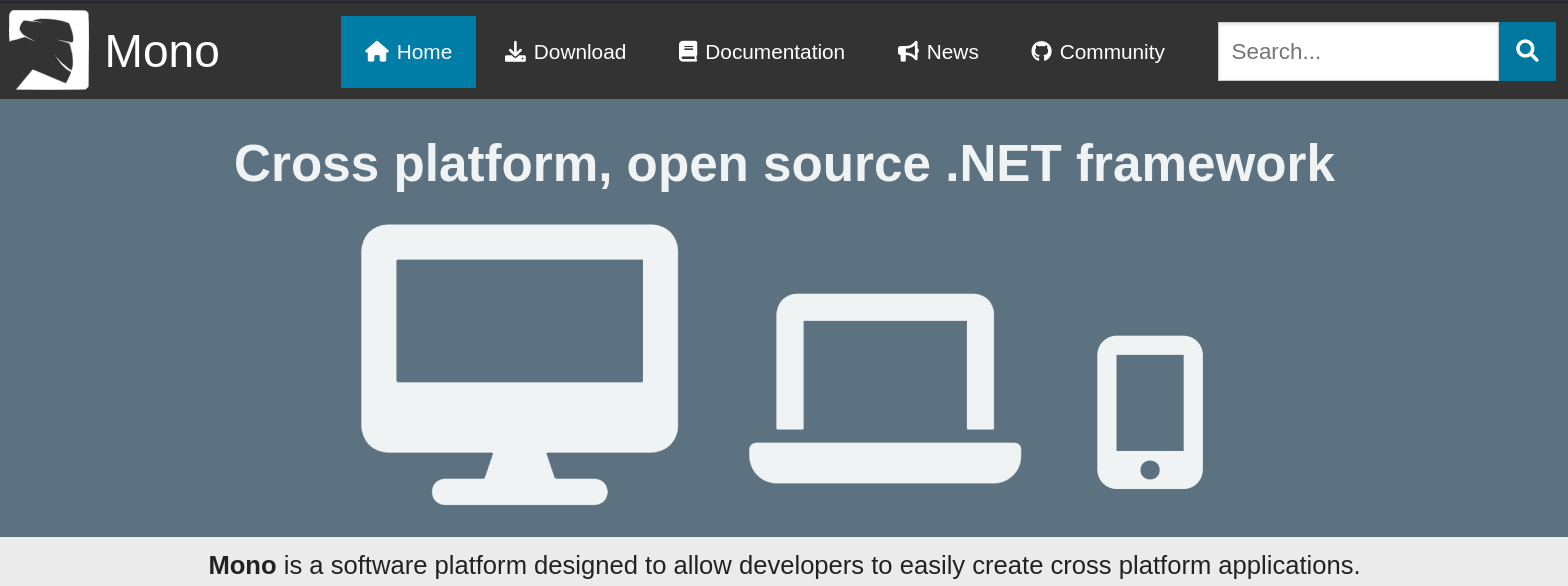Viewport: 1568px width, 586px height.
Task: Focus the Search input field
Action: click(1358, 52)
